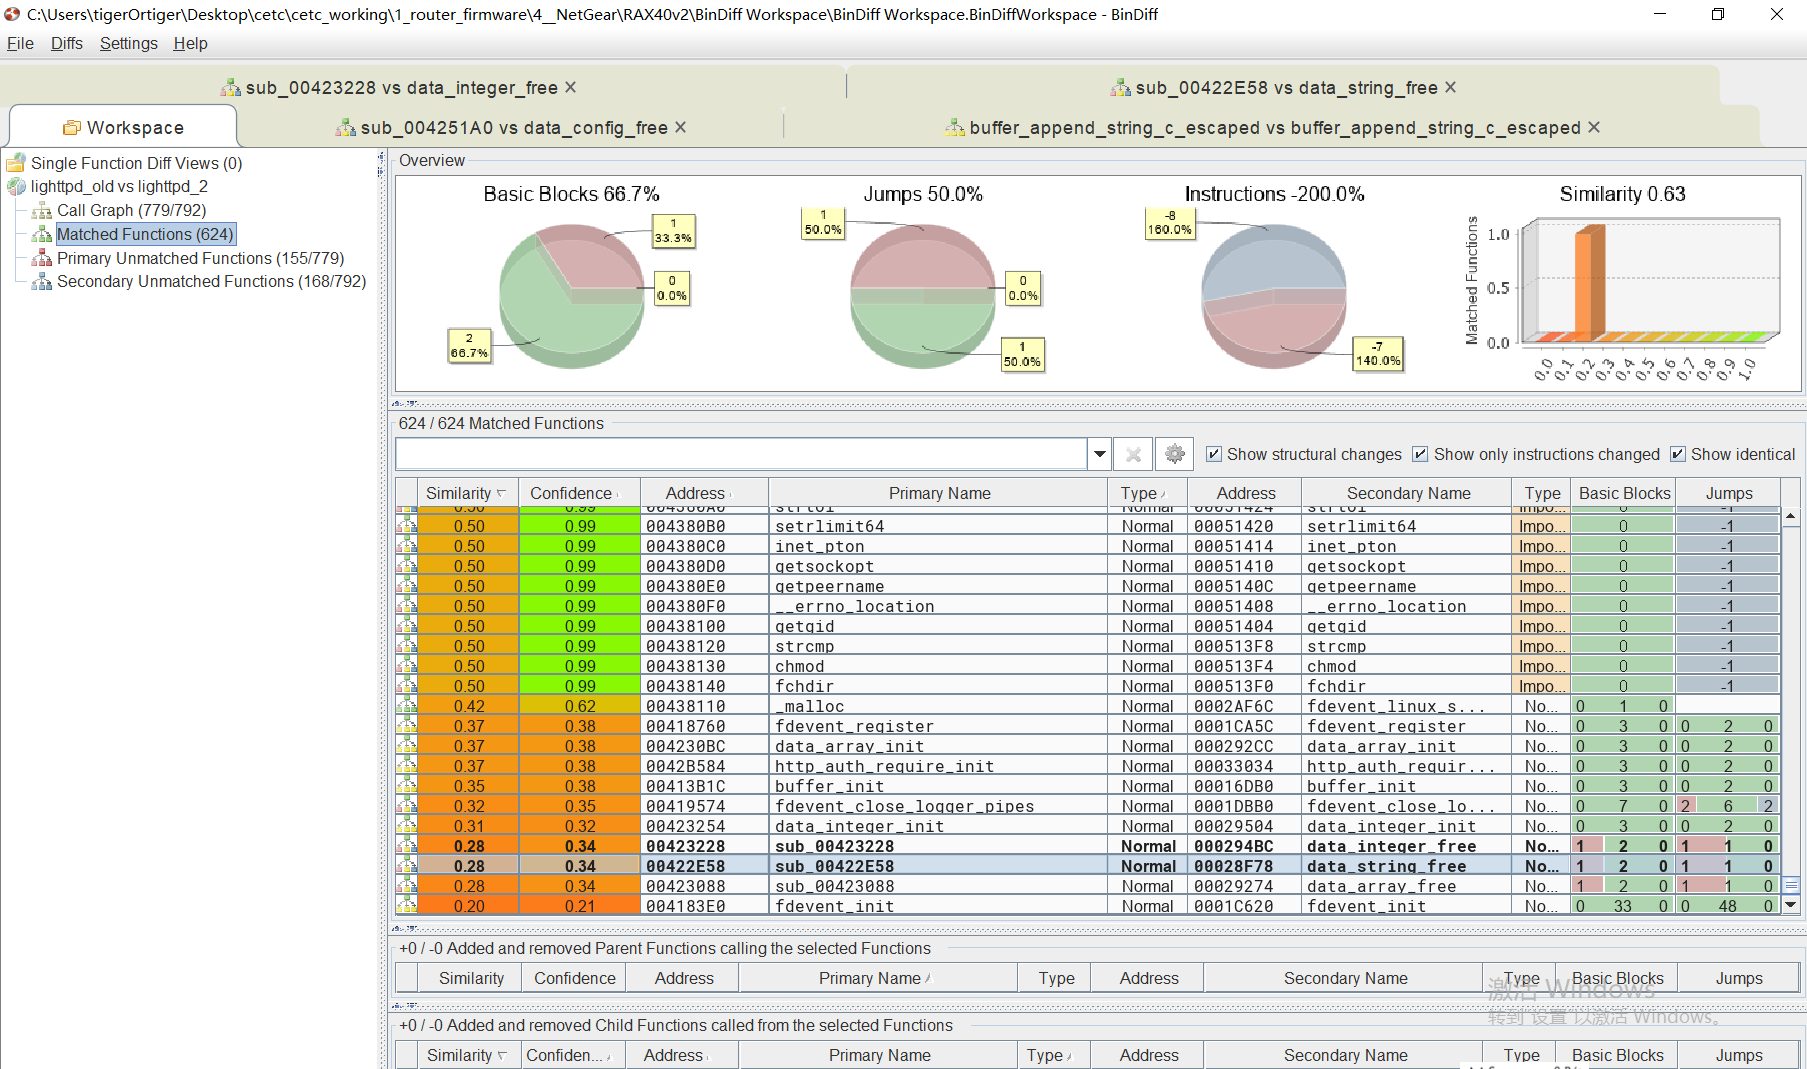The image size is (1807, 1069).
Task: Sort parent functions by Primary Name header
Action: pos(877,978)
